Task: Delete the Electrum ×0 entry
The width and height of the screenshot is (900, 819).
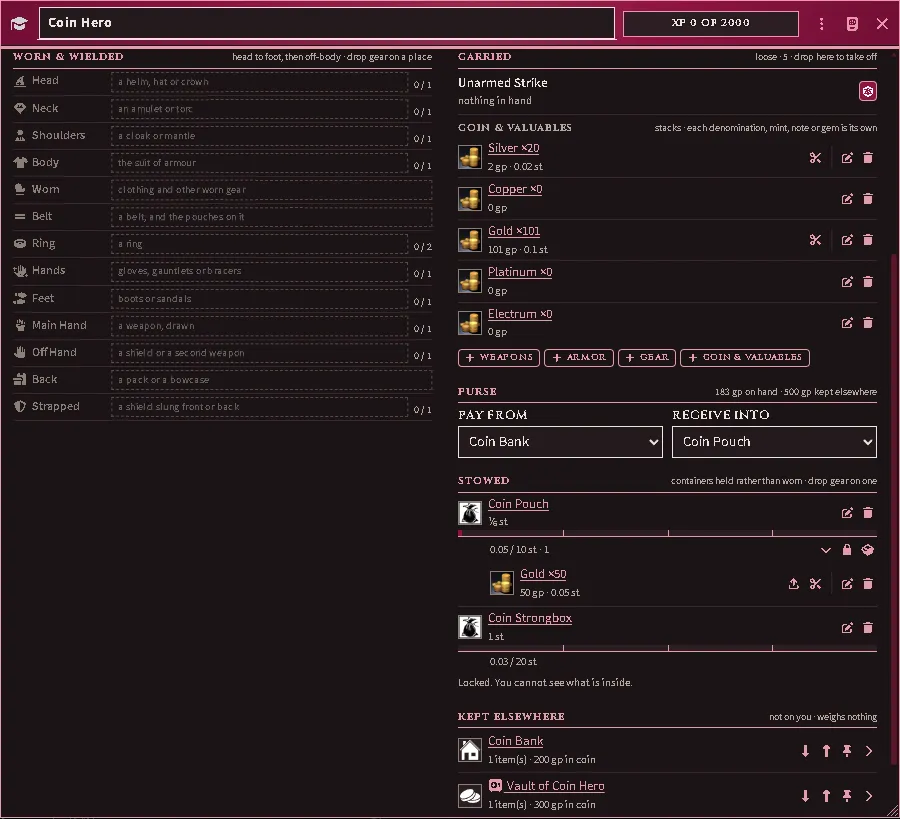Action: click(868, 323)
